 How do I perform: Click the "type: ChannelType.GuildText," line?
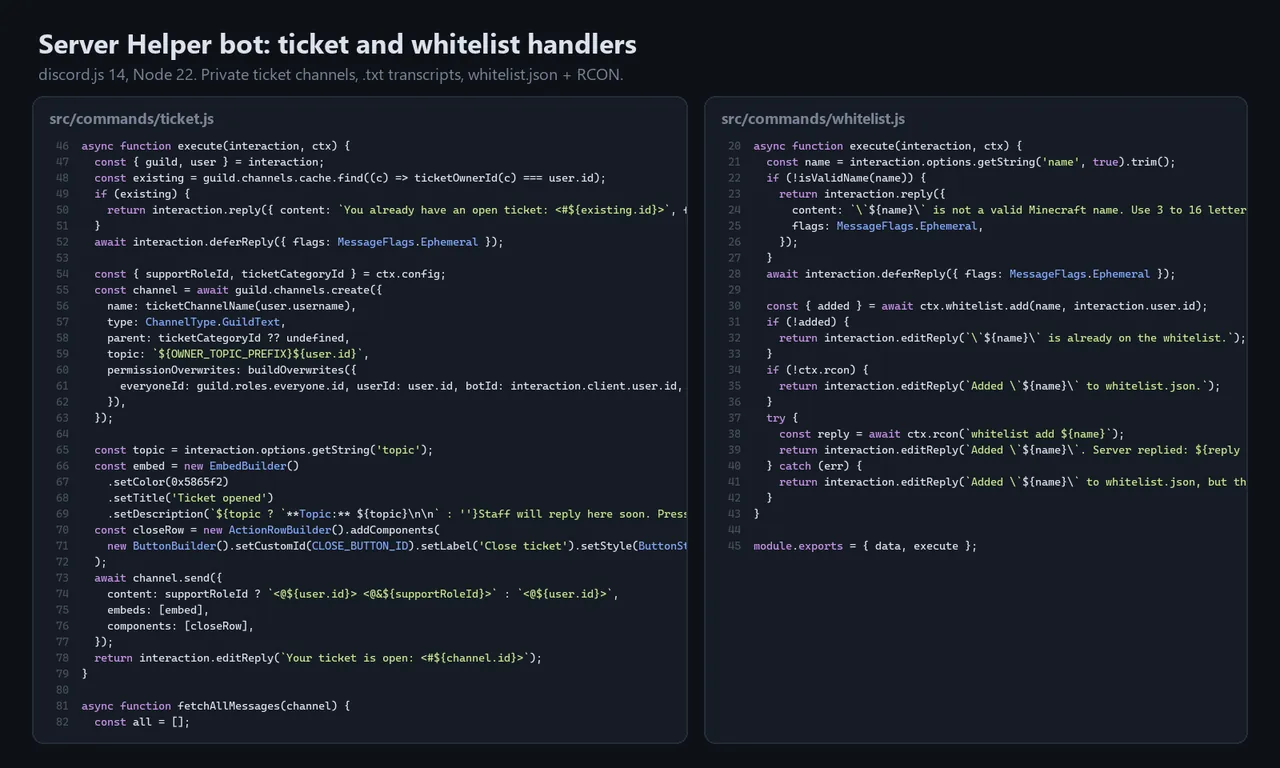(196, 322)
